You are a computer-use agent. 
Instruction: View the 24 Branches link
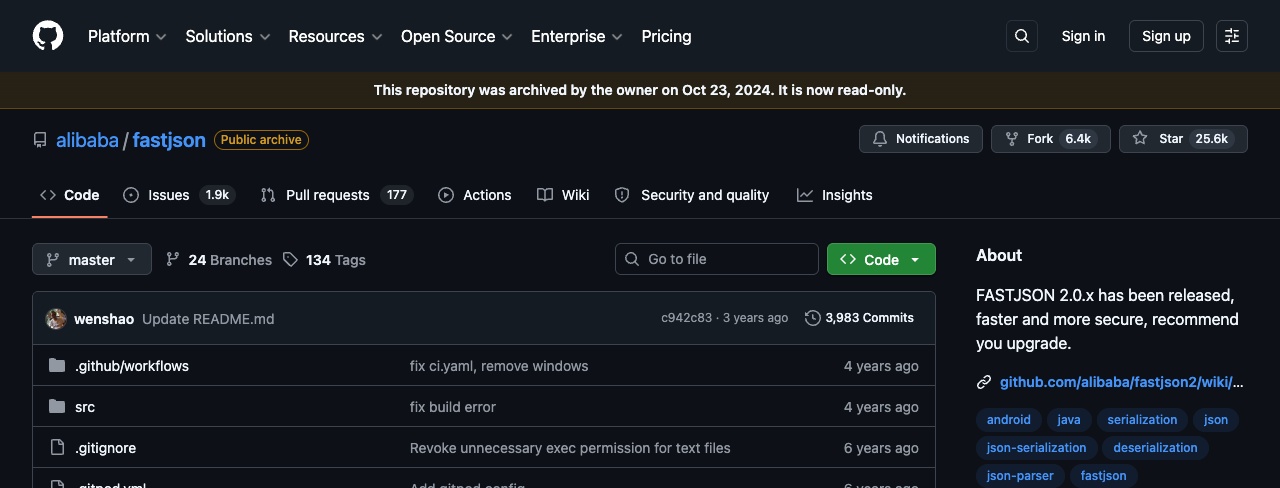[x=219, y=259]
